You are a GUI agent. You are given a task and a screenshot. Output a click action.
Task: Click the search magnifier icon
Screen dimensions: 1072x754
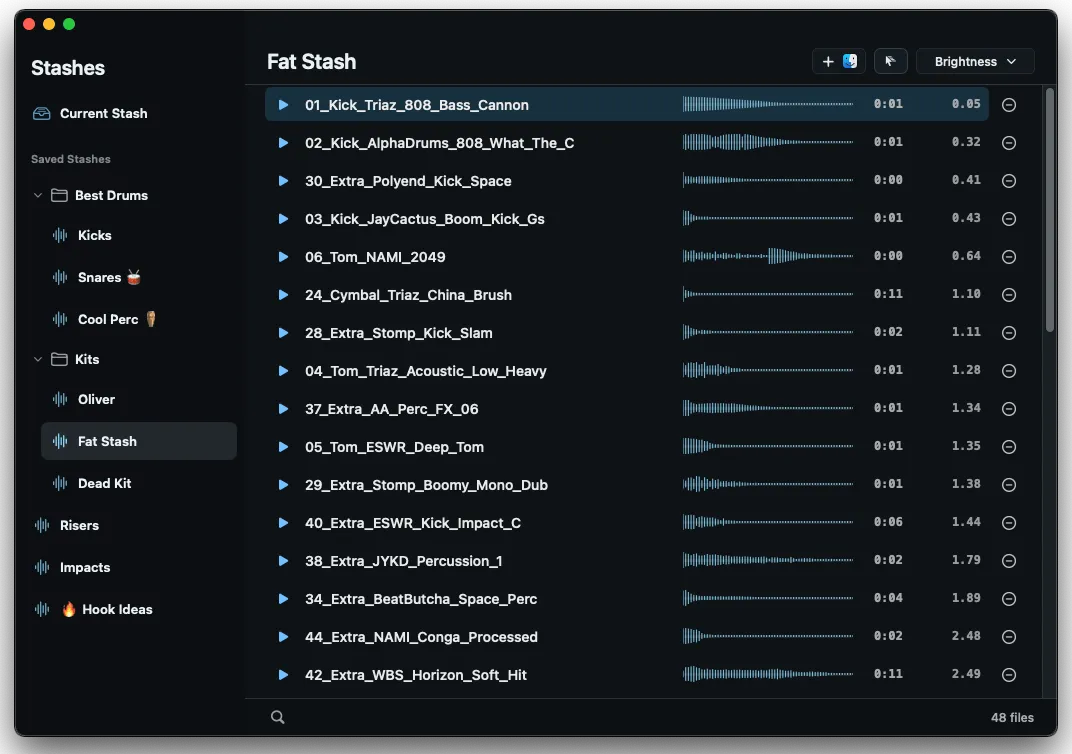coord(278,717)
